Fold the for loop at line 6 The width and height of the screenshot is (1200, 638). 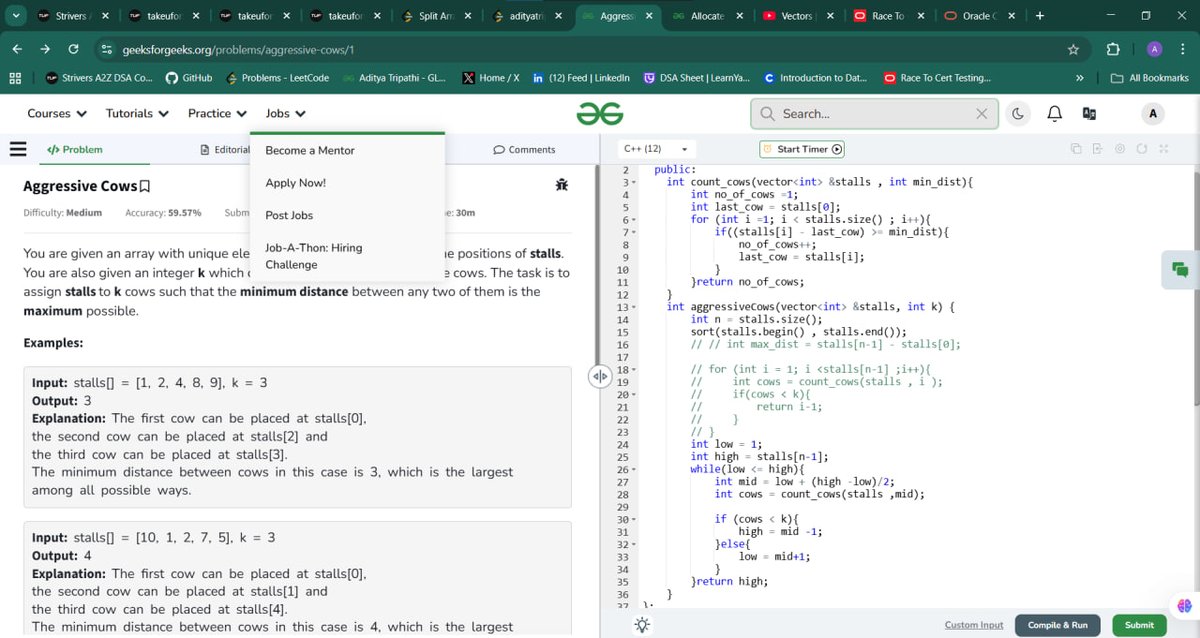click(633, 220)
